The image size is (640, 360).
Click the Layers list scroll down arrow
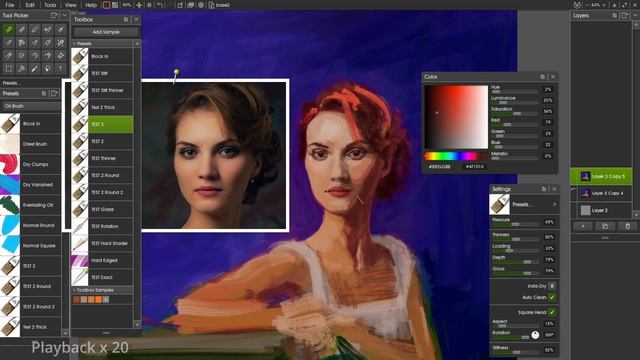636,213
